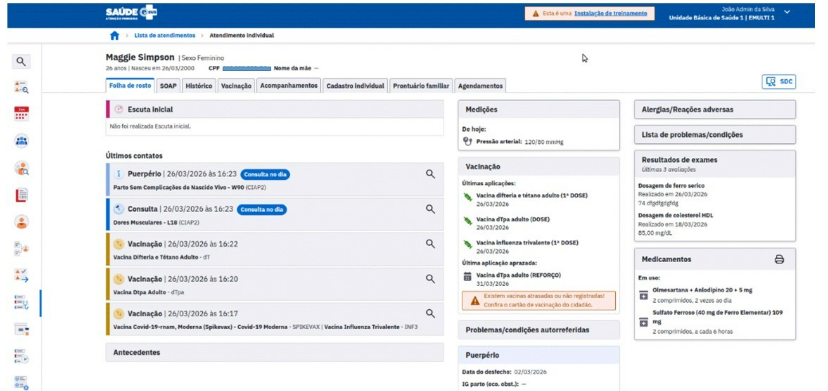Viewport: 828px width, 391px height.
Task: Expand the Antecedentes section
Action: 275,352
